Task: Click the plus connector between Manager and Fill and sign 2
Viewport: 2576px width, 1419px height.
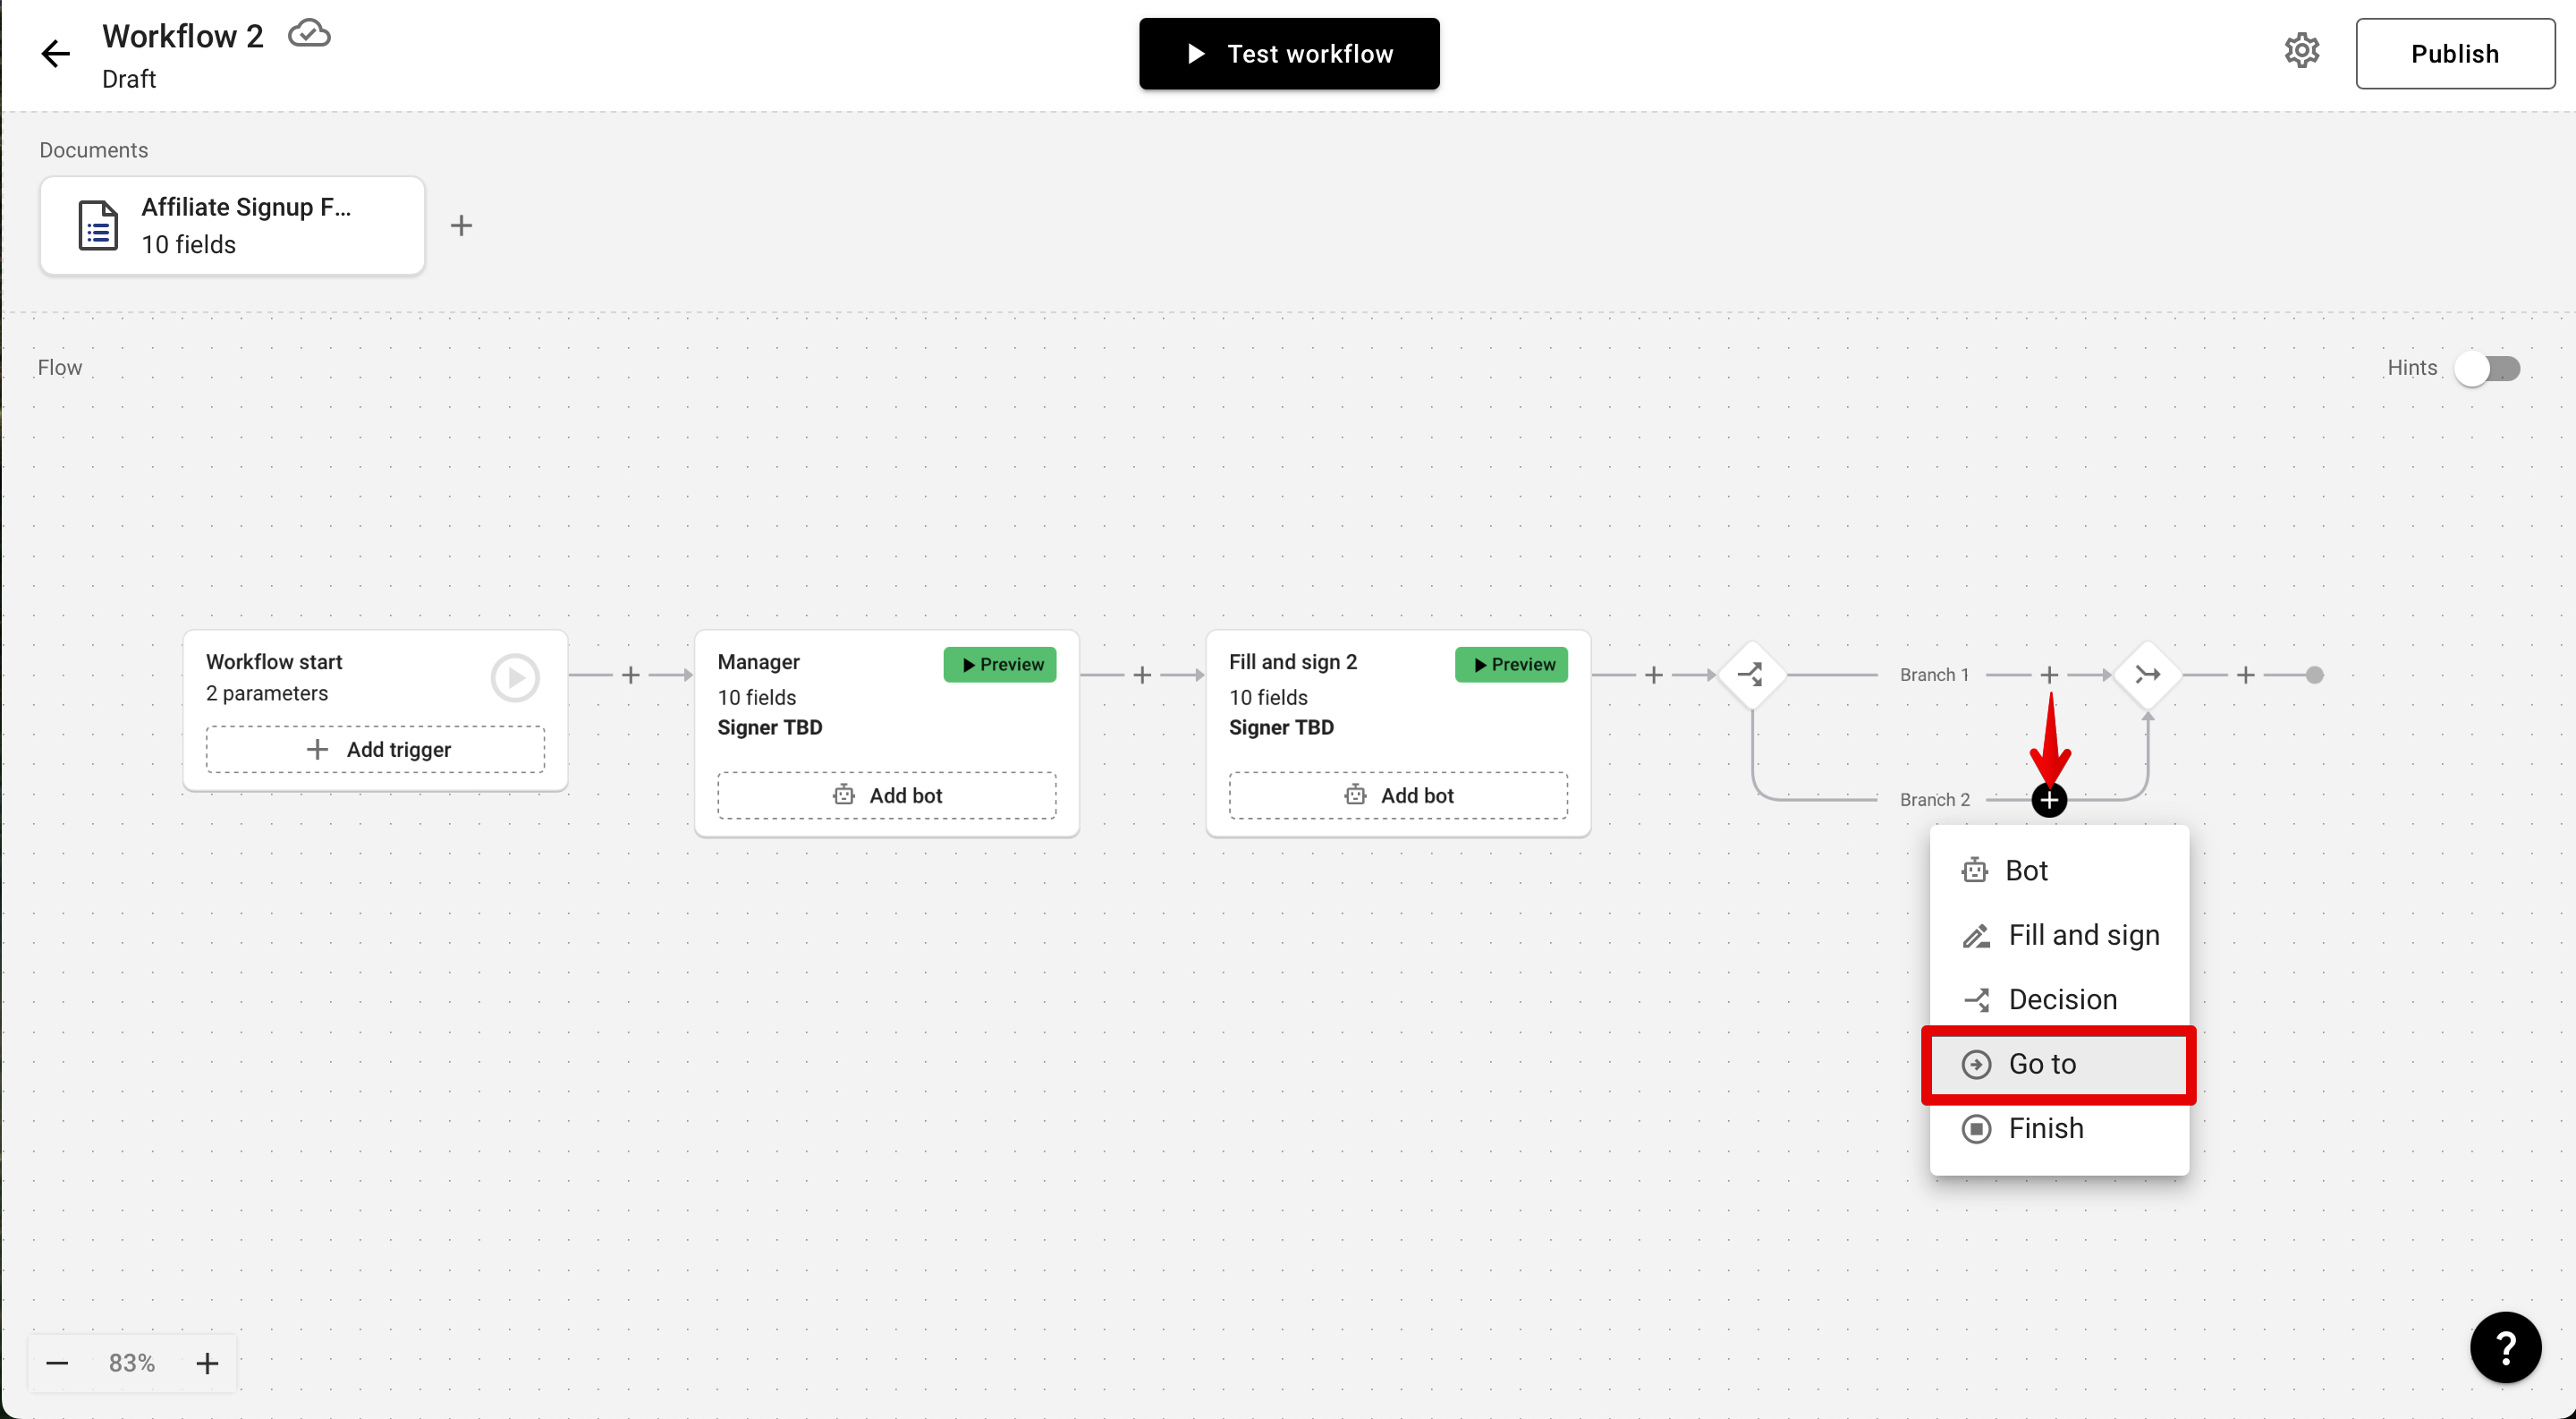Action: (x=1140, y=674)
